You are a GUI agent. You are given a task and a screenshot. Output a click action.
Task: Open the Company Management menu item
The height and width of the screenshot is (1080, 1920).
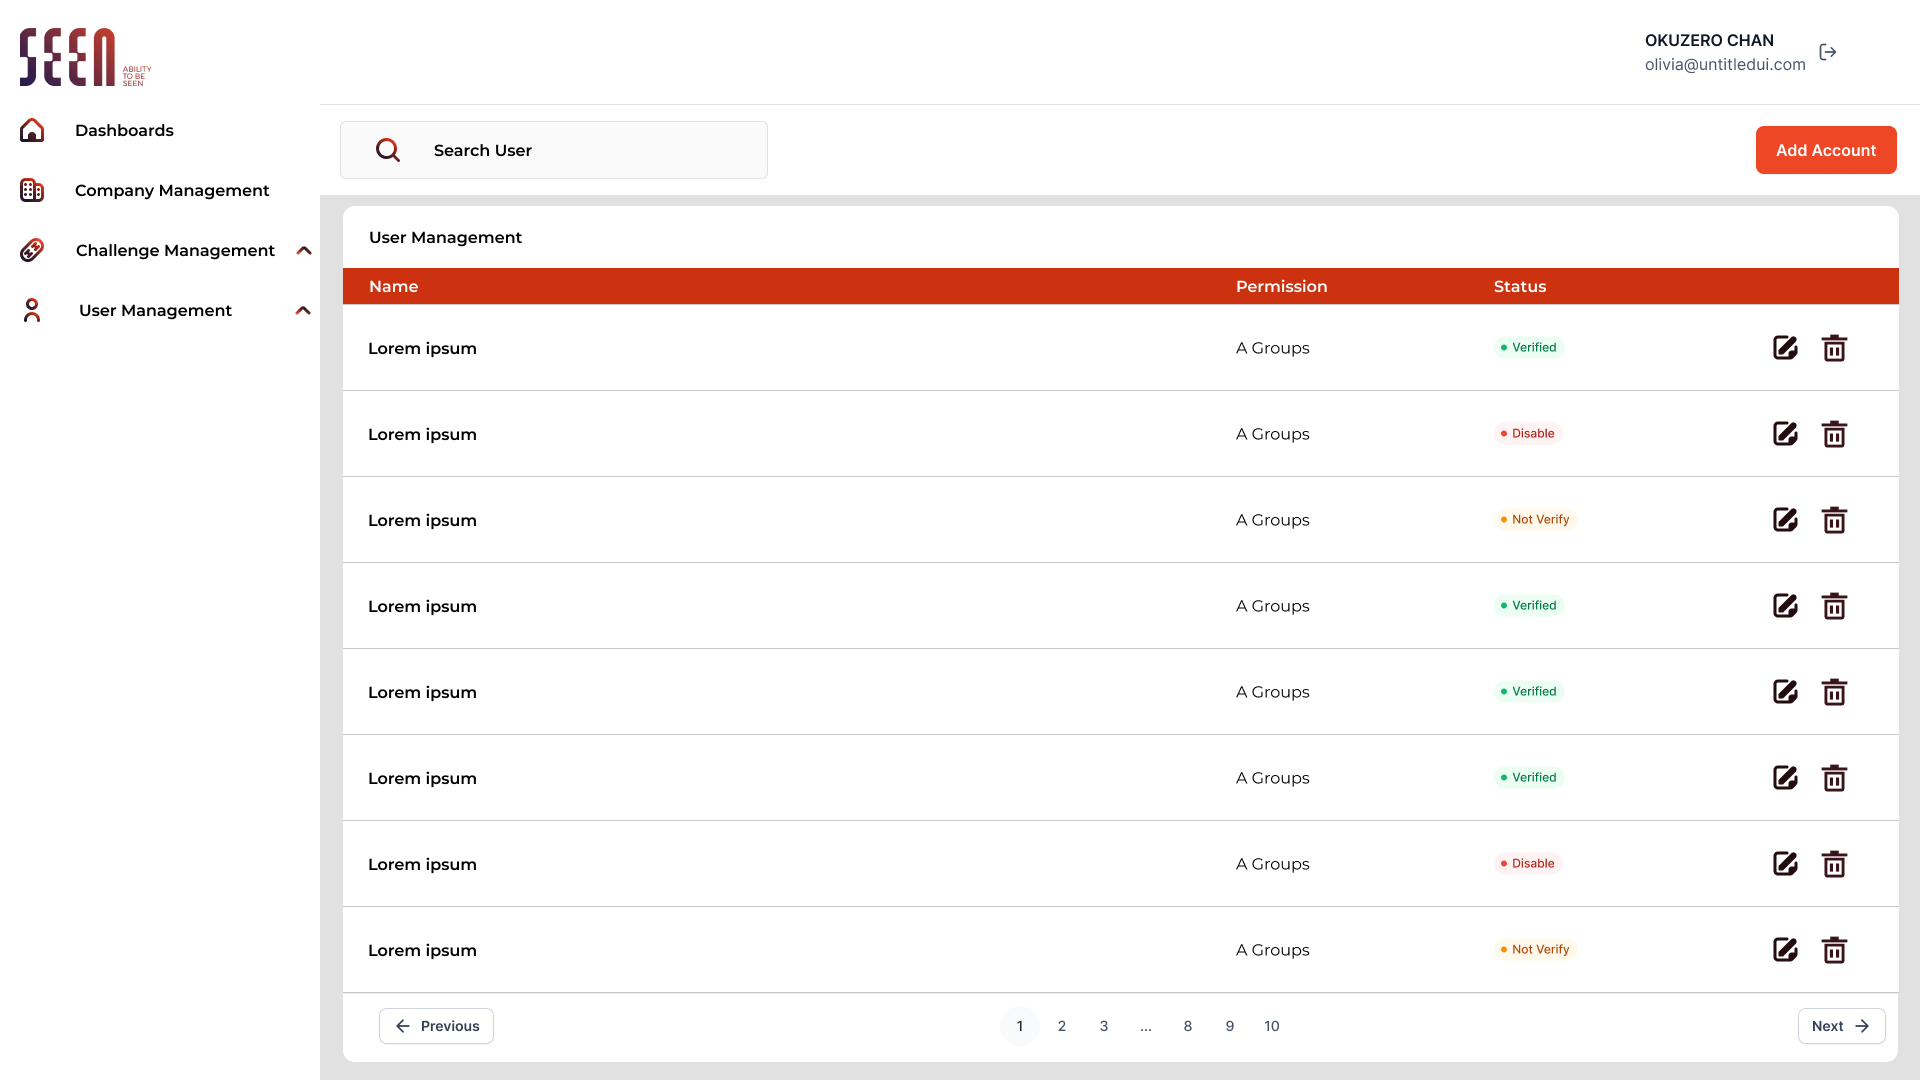click(172, 190)
